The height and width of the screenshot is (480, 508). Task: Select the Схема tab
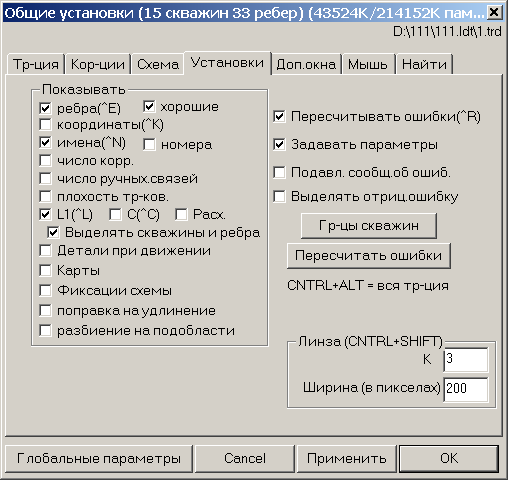pyautogui.click(x=157, y=64)
